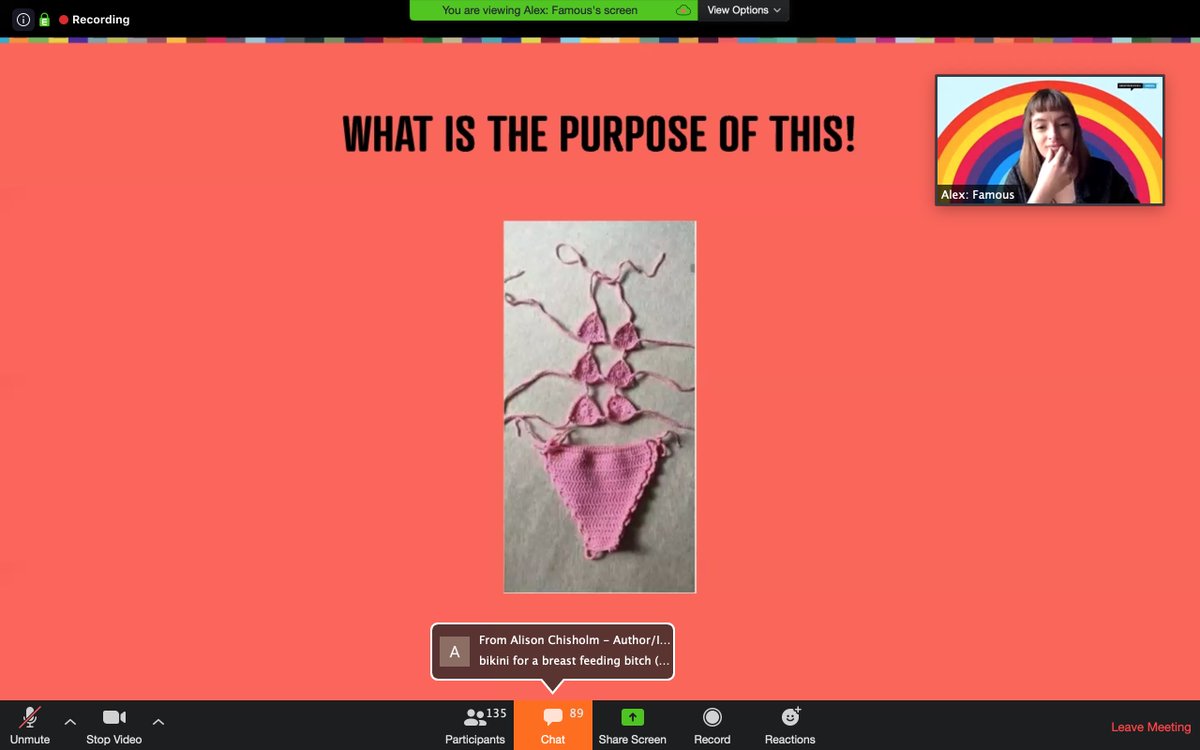The image size is (1200, 750).
Task: Open the chat message from Alison Chisholm
Action: (555, 651)
